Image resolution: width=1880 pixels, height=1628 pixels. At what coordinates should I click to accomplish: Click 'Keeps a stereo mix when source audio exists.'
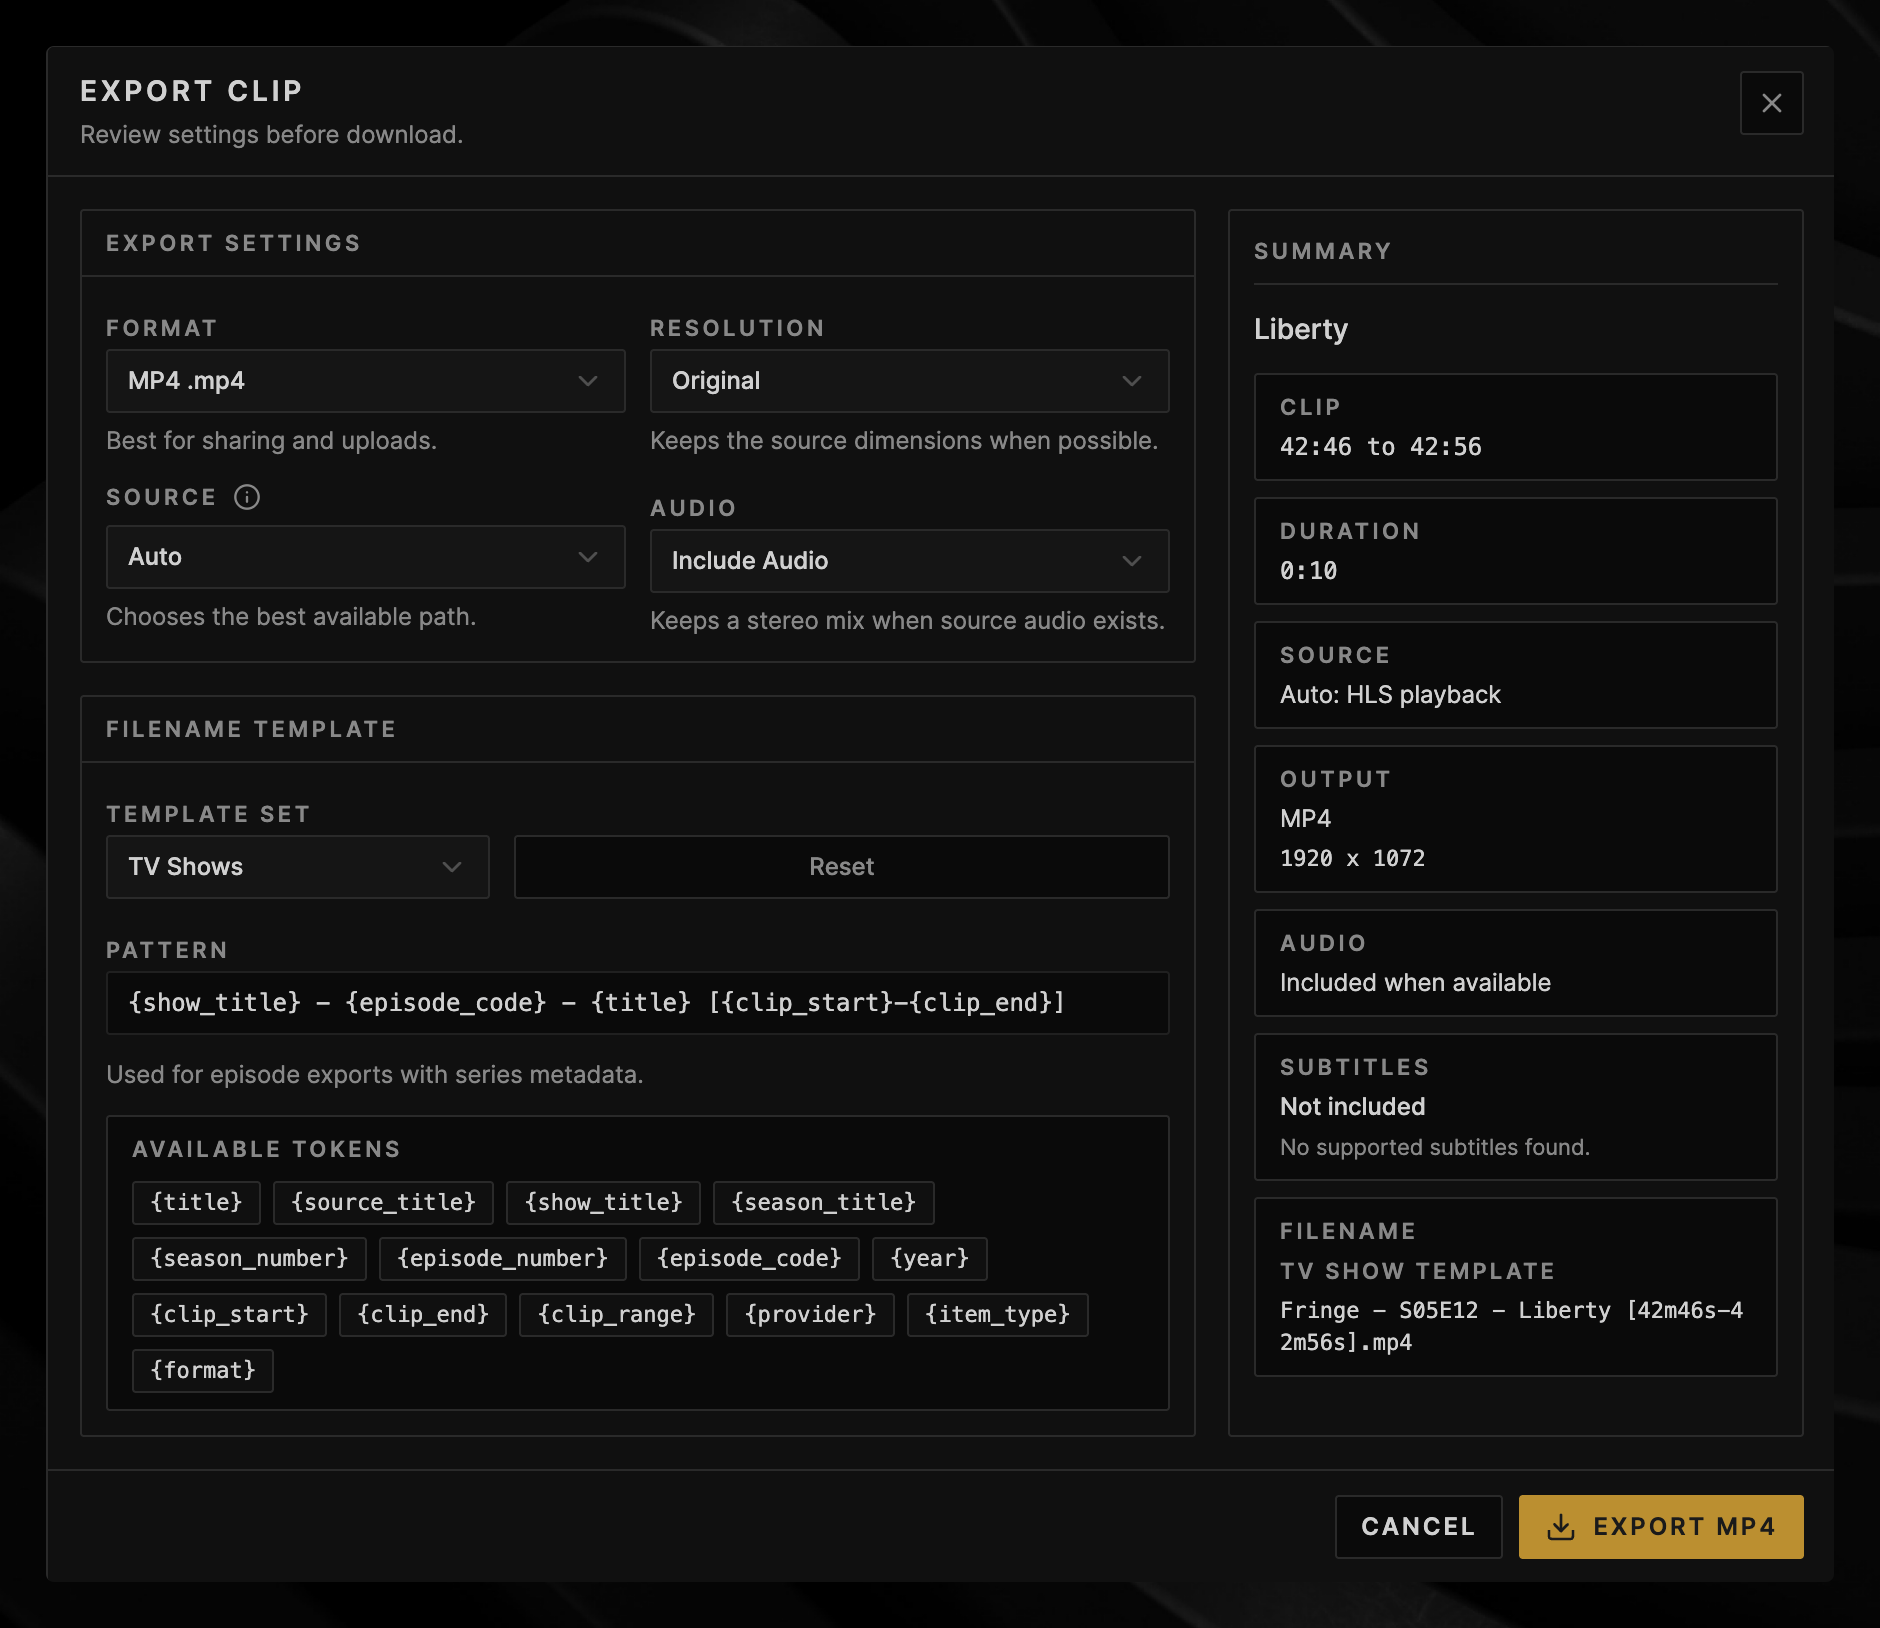click(907, 621)
